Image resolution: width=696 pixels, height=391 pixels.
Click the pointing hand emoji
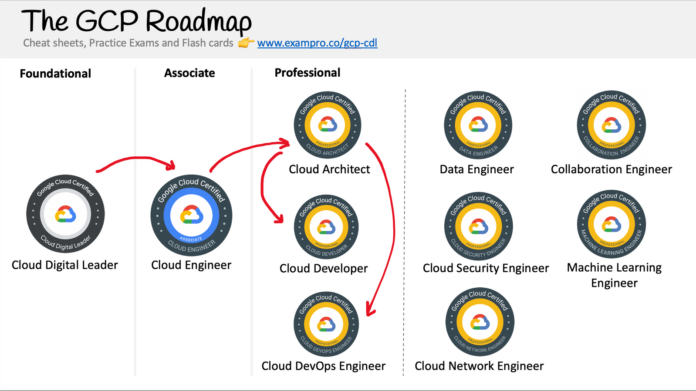click(246, 43)
